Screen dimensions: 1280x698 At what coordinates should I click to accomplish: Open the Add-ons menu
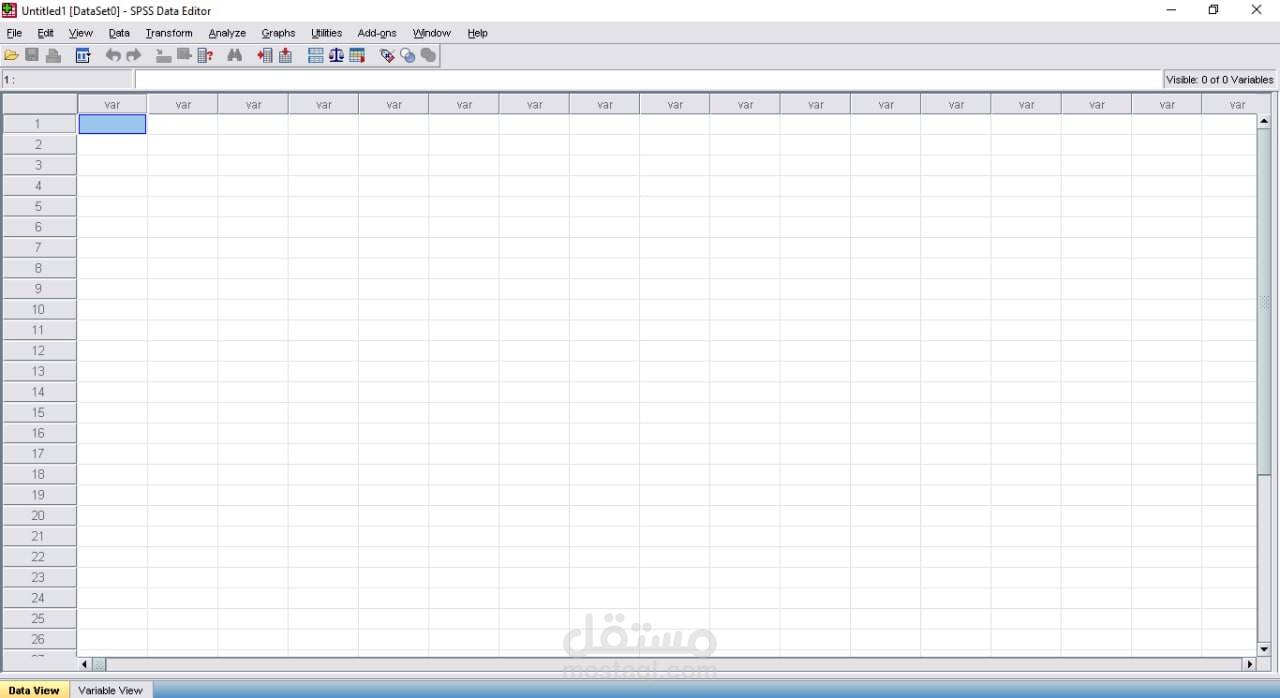[x=377, y=33]
